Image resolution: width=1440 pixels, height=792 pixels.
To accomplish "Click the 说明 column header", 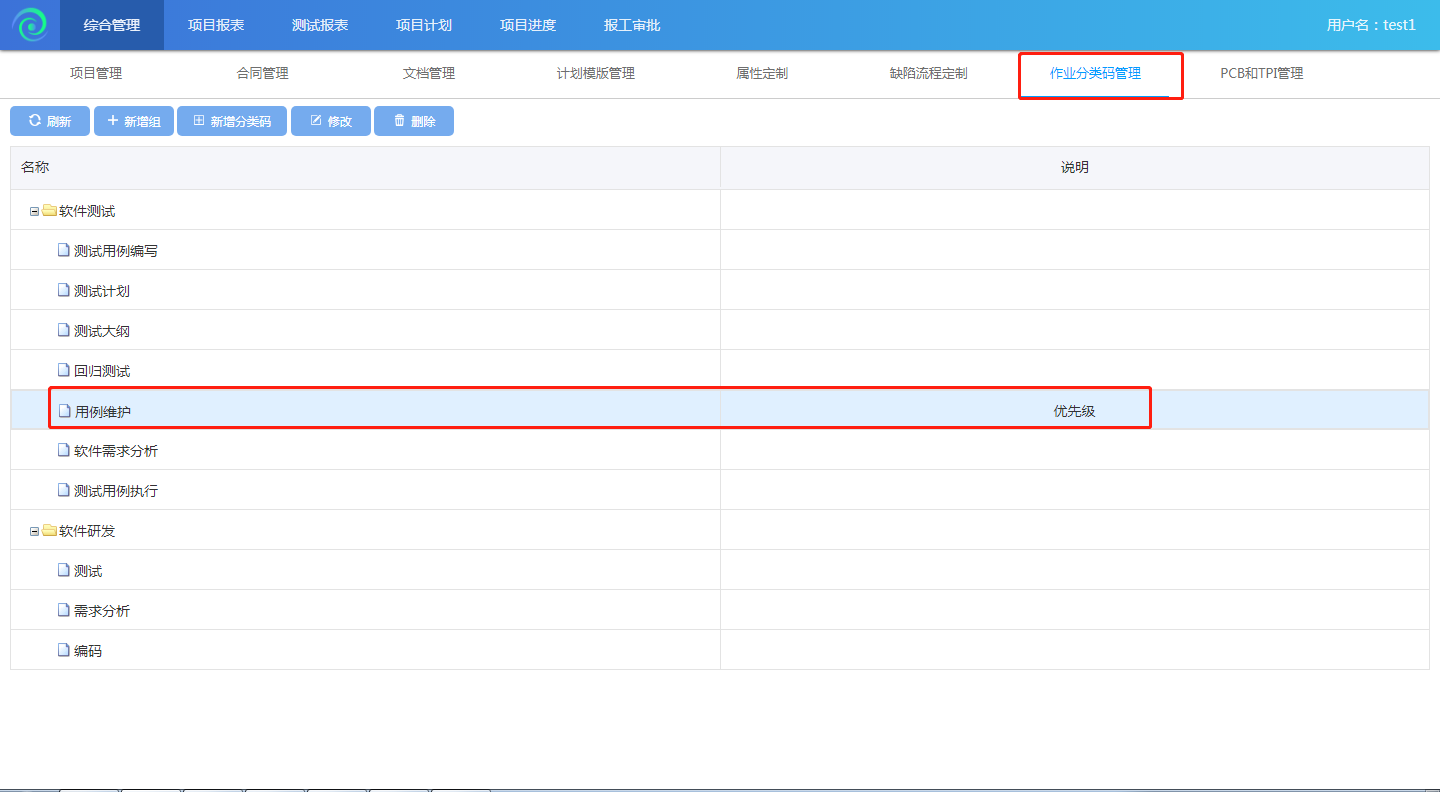I will pyautogui.click(x=1074, y=168).
